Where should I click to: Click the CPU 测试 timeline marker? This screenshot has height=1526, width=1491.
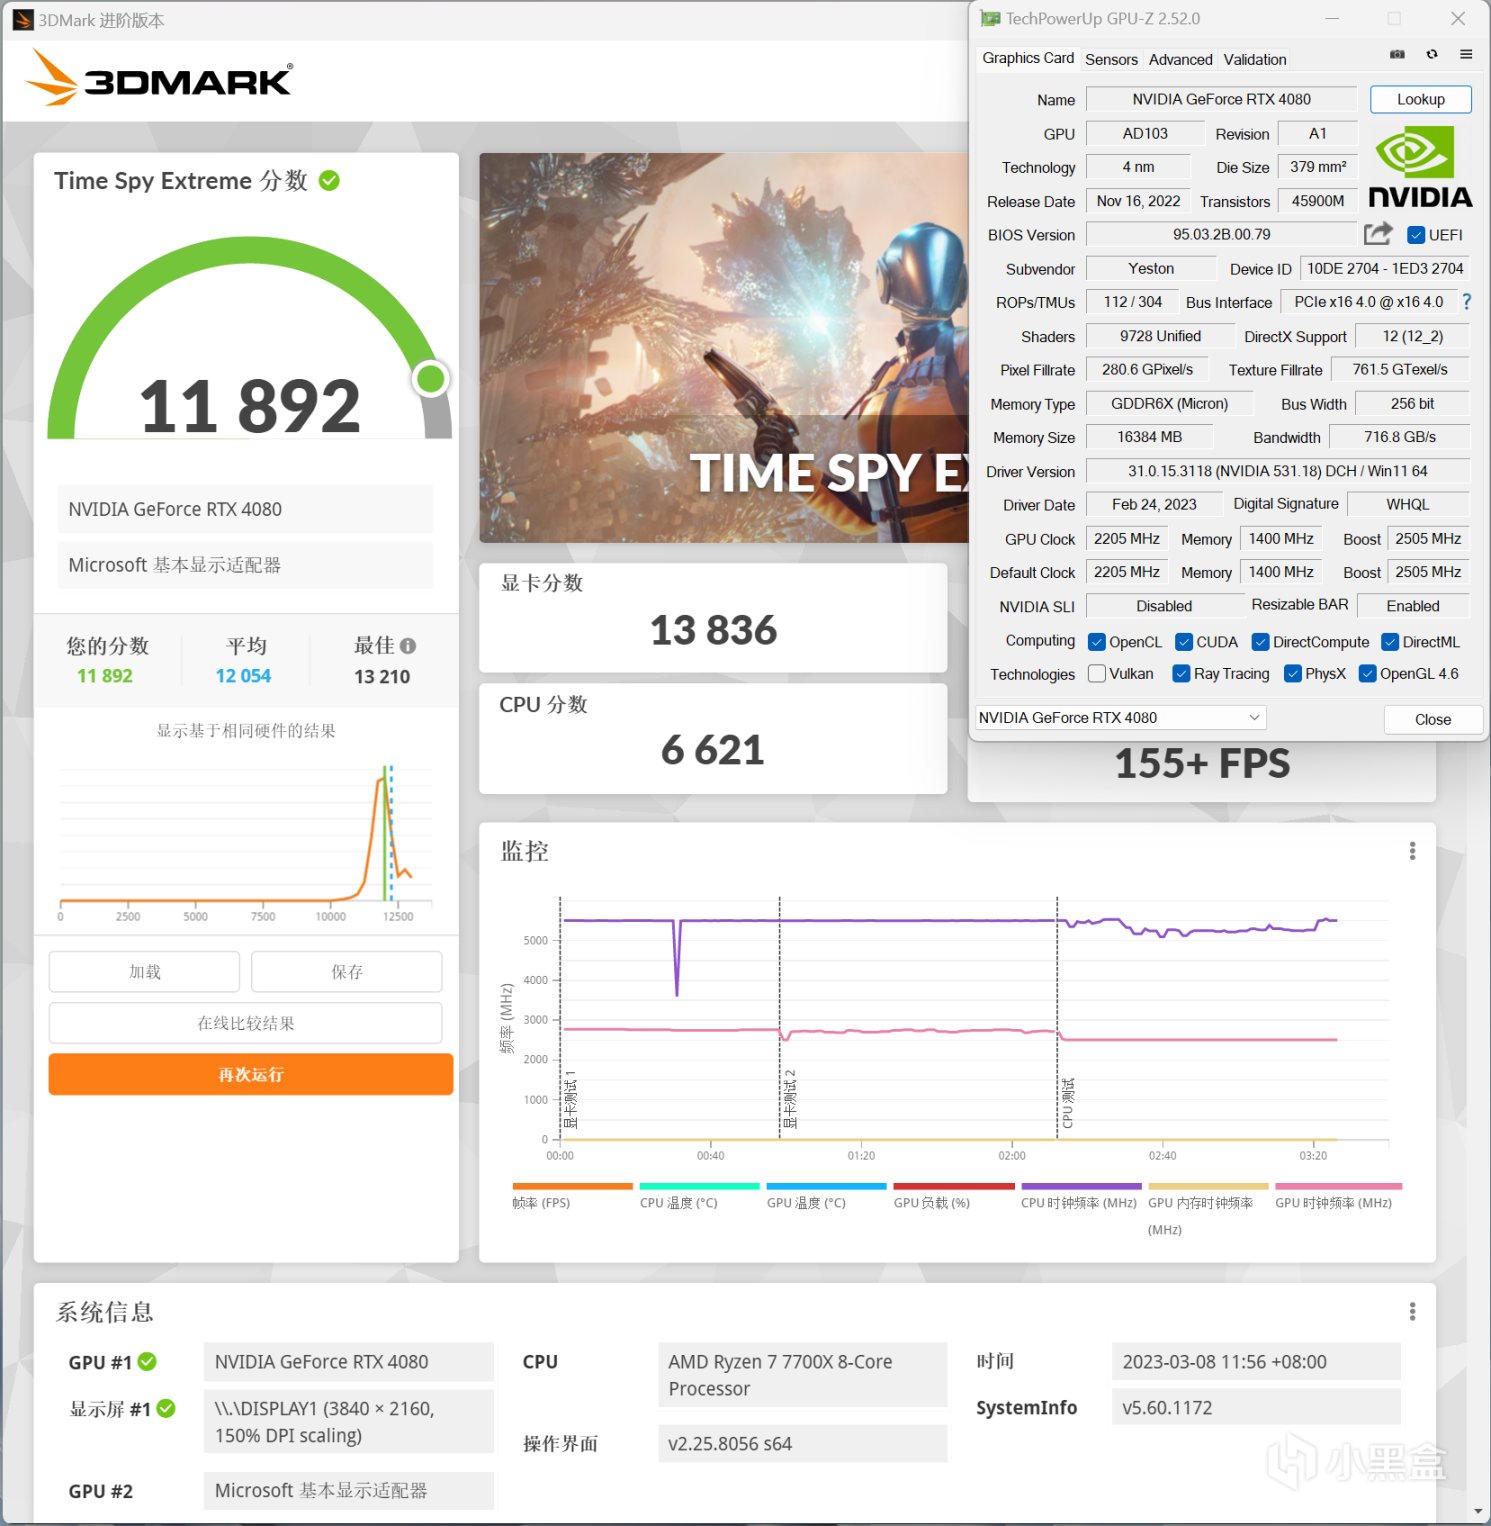pos(1067,1103)
